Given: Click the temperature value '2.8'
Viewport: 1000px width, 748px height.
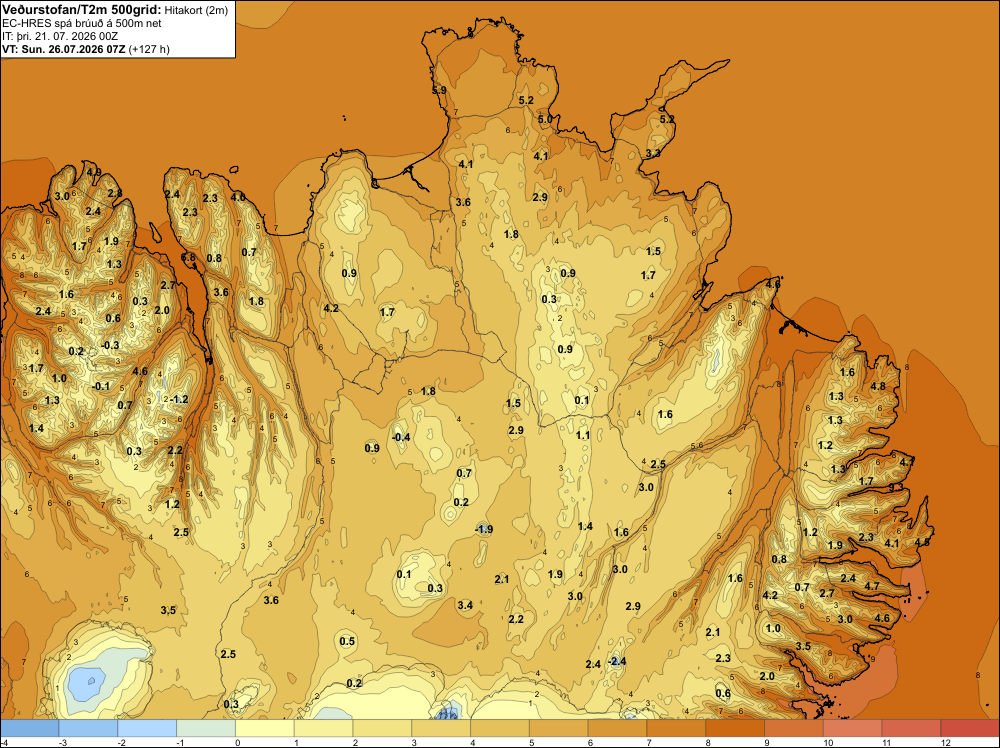Looking at the screenshot, I should click(x=115, y=193).
